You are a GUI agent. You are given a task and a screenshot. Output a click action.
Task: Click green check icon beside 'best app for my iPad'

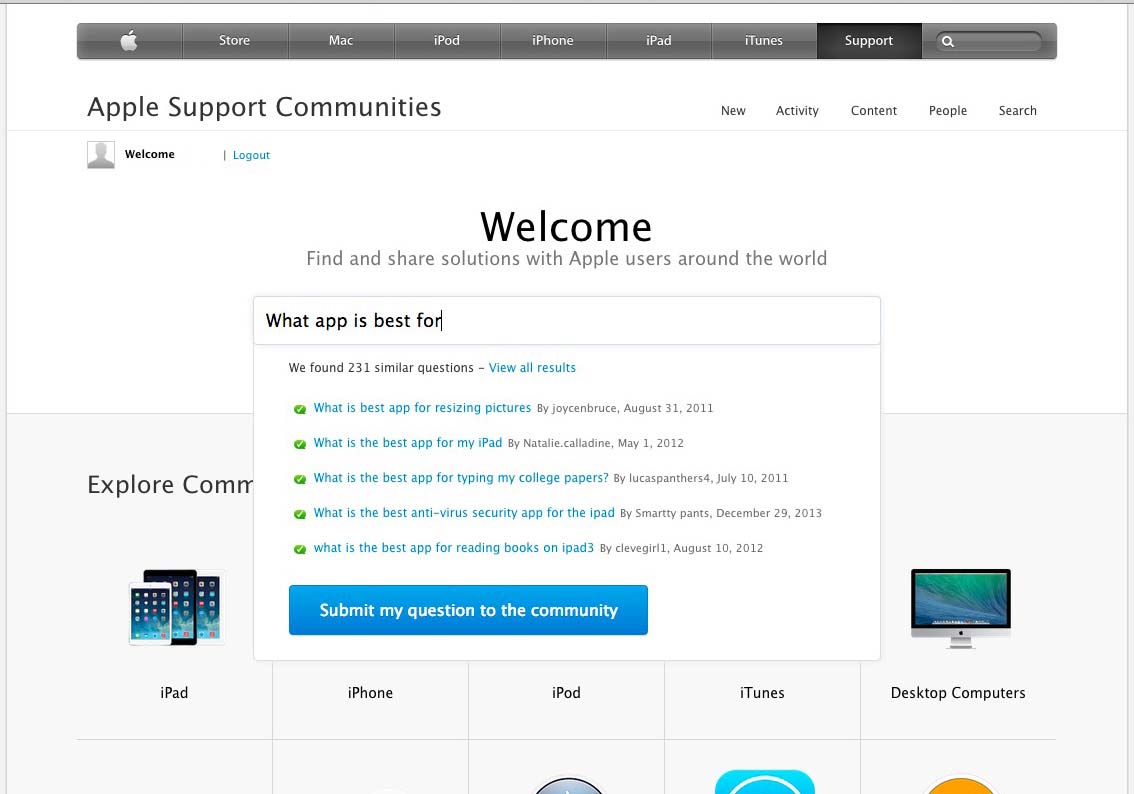(x=299, y=444)
